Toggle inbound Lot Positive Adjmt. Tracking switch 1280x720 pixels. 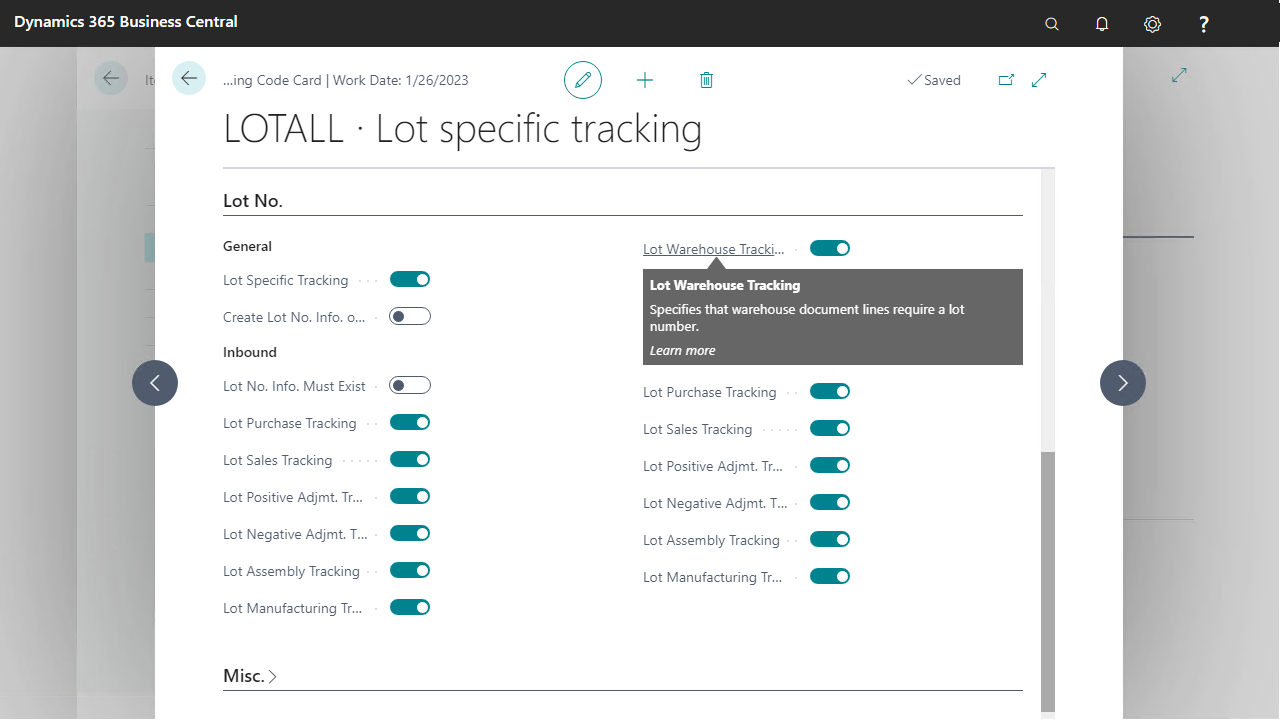point(410,496)
